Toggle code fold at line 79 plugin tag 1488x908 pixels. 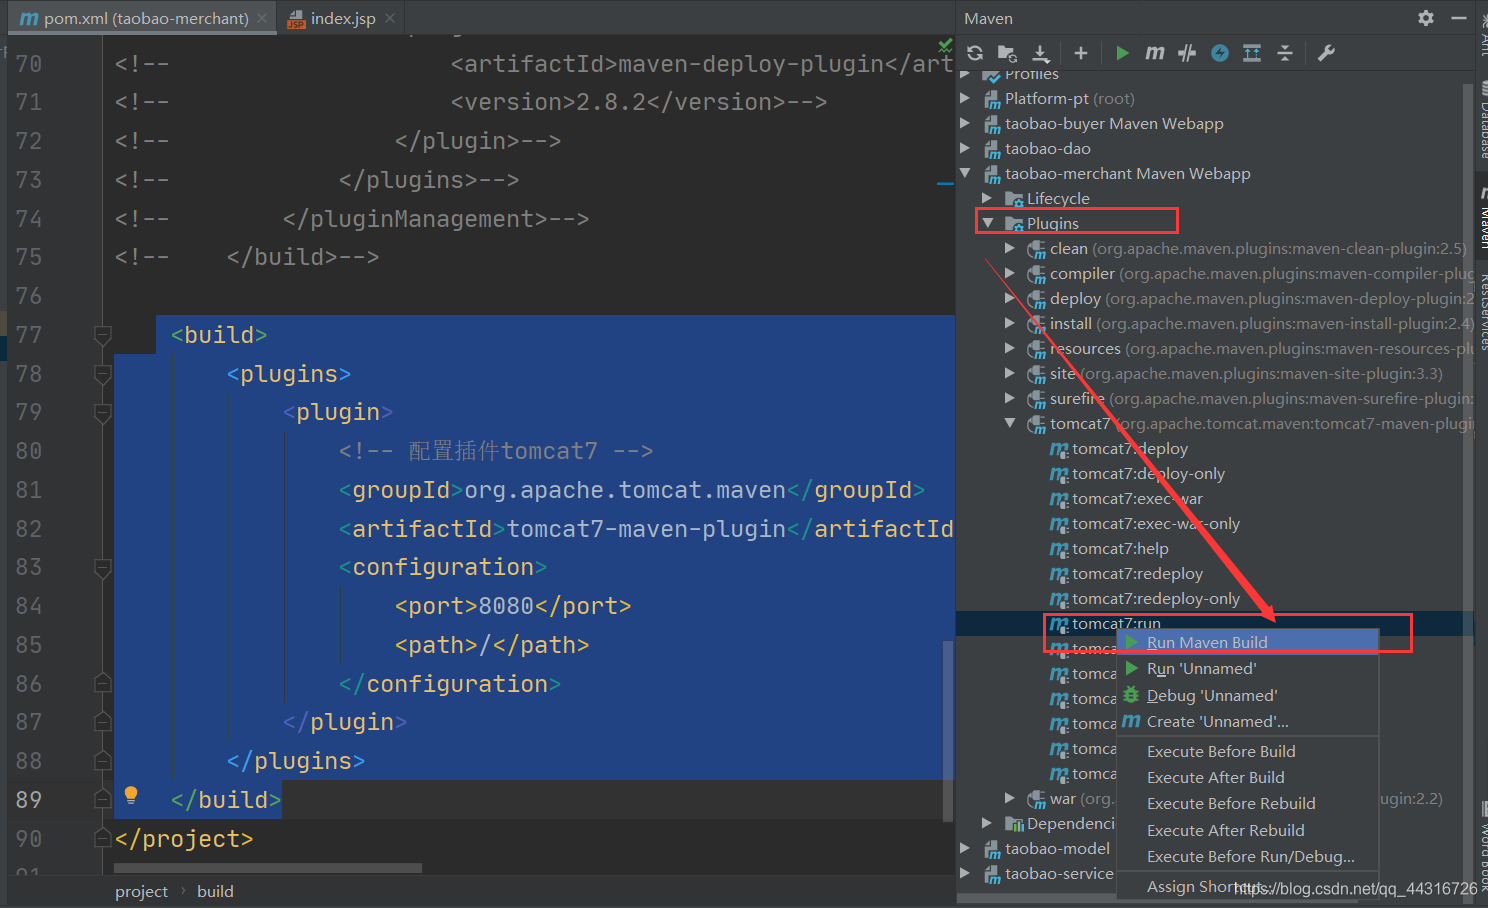click(x=102, y=412)
